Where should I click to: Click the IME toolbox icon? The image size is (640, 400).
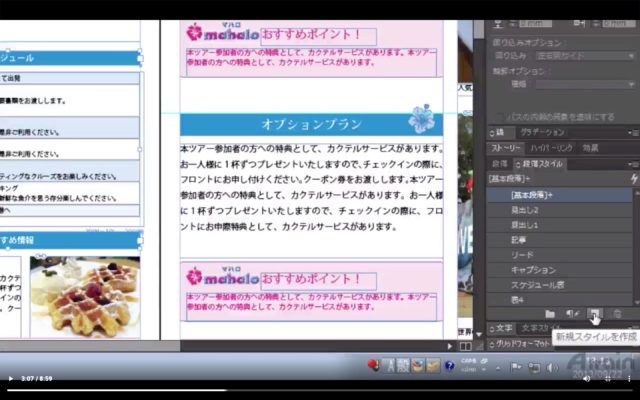click(x=418, y=366)
